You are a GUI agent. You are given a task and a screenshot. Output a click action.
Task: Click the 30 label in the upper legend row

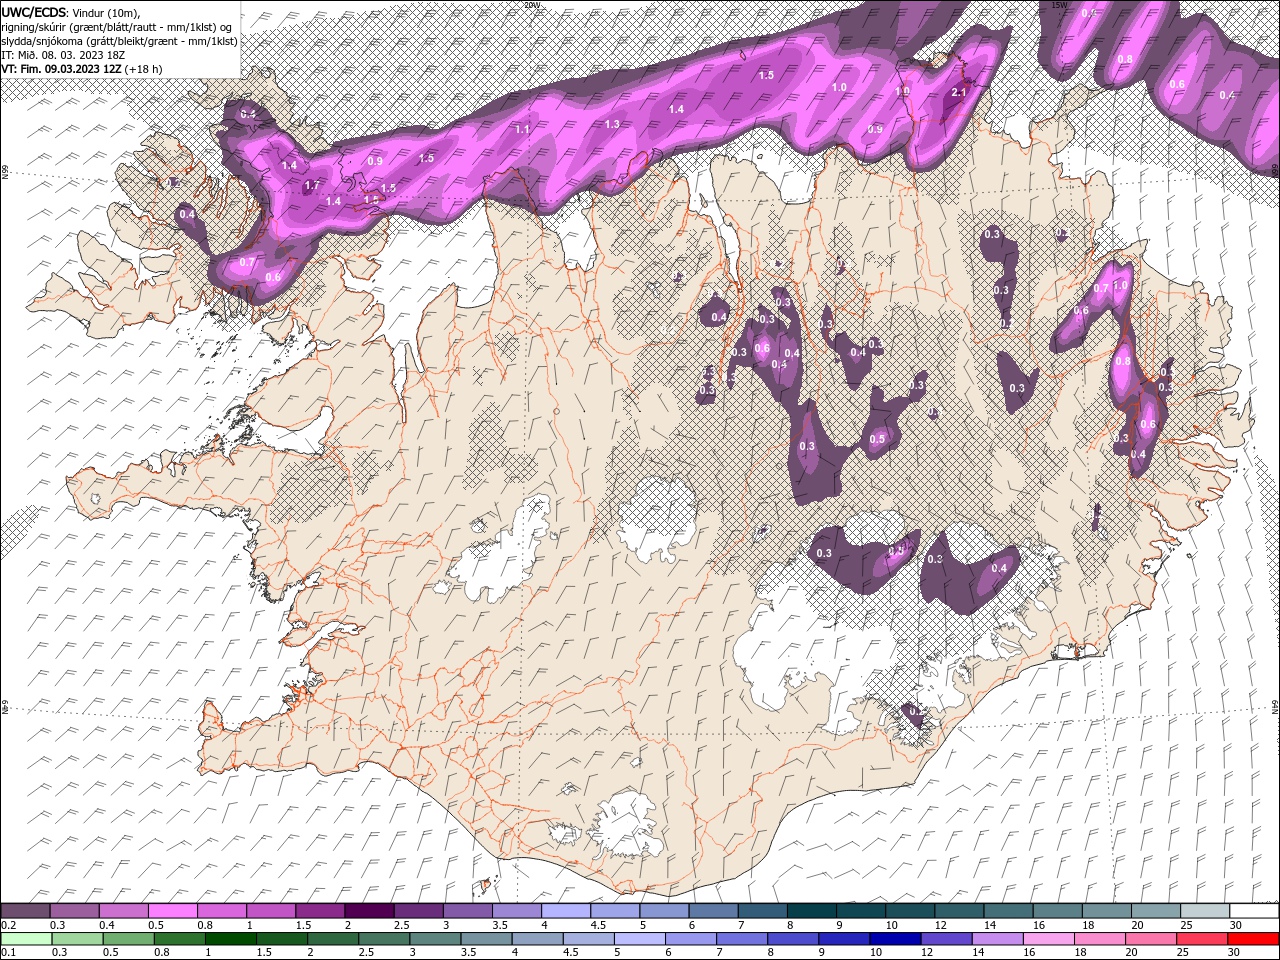(1235, 925)
